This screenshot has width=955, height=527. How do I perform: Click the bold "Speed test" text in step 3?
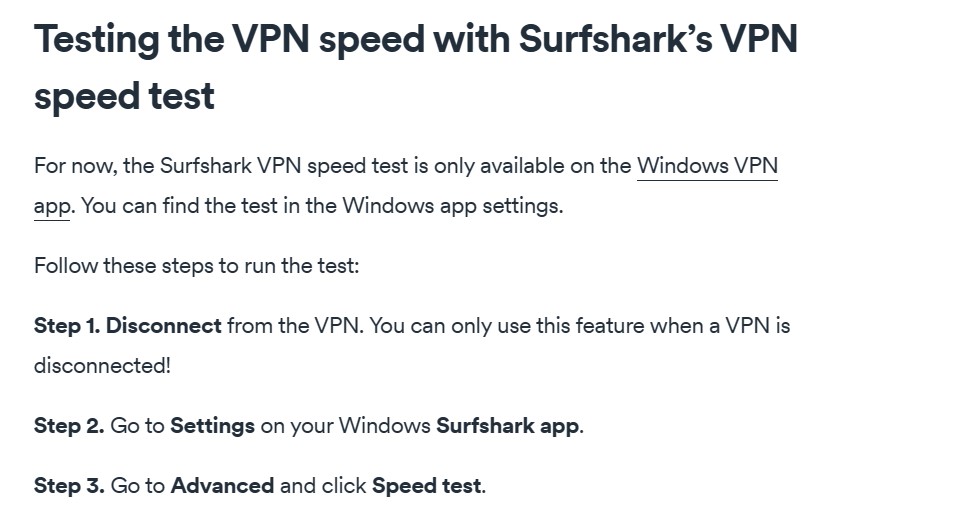(426, 486)
